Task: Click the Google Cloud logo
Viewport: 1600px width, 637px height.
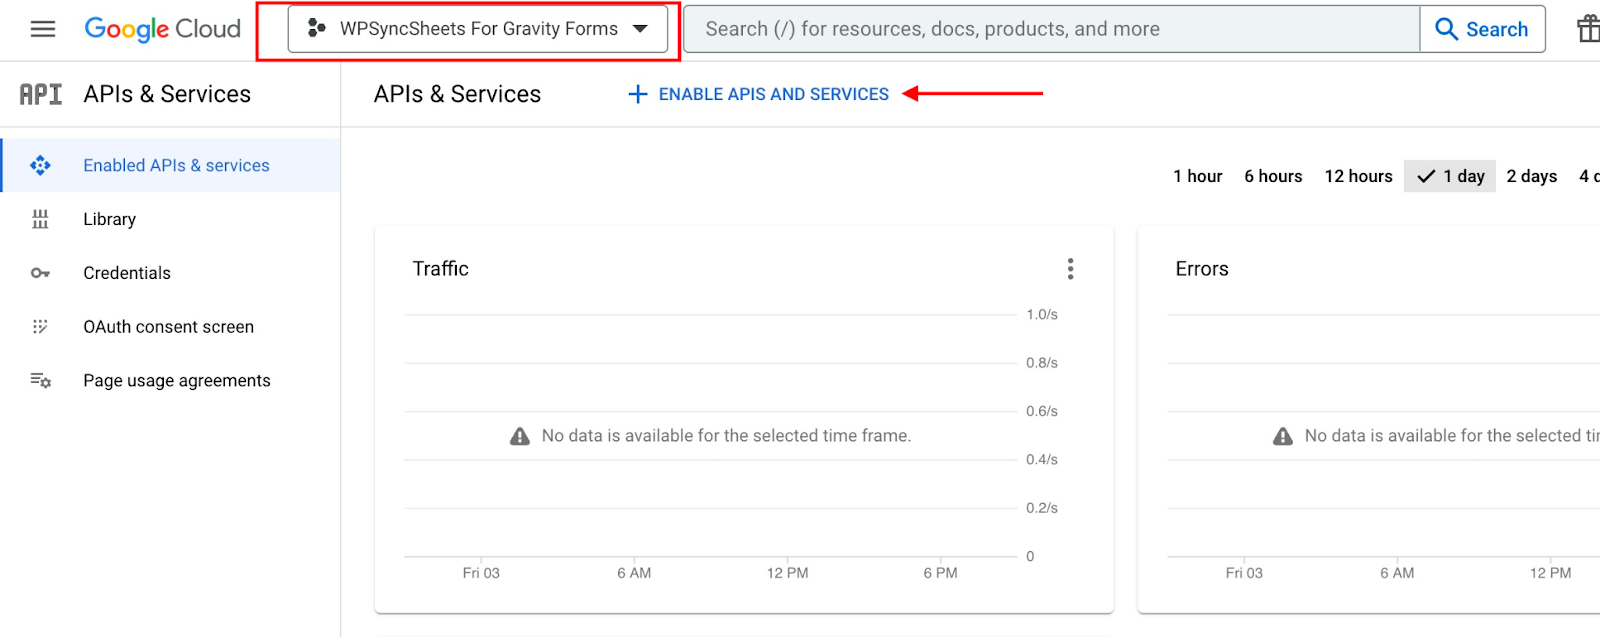Action: click(162, 29)
